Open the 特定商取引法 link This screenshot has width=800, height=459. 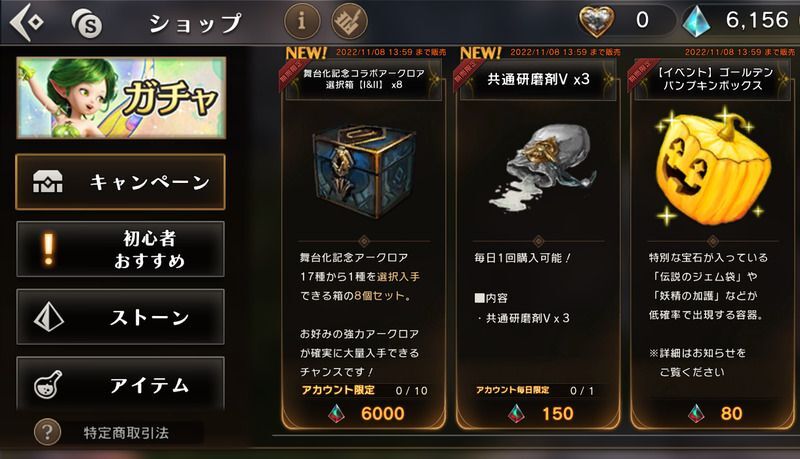tap(126, 433)
